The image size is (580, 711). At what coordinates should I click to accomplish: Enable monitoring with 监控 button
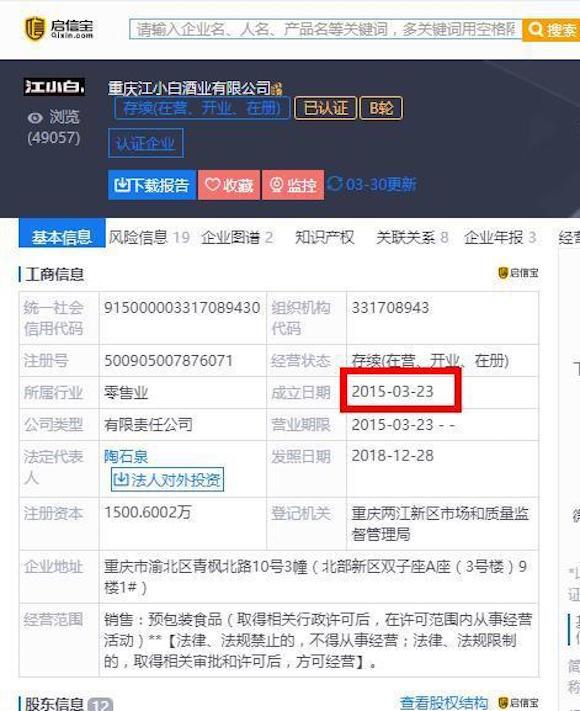click(293, 185)
